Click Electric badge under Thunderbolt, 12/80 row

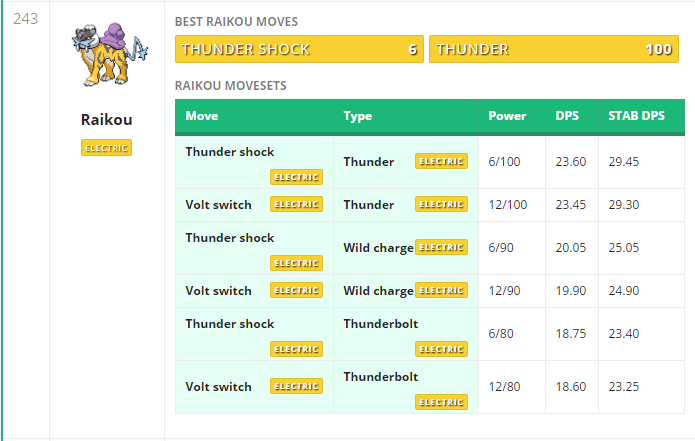click(441, 402)
